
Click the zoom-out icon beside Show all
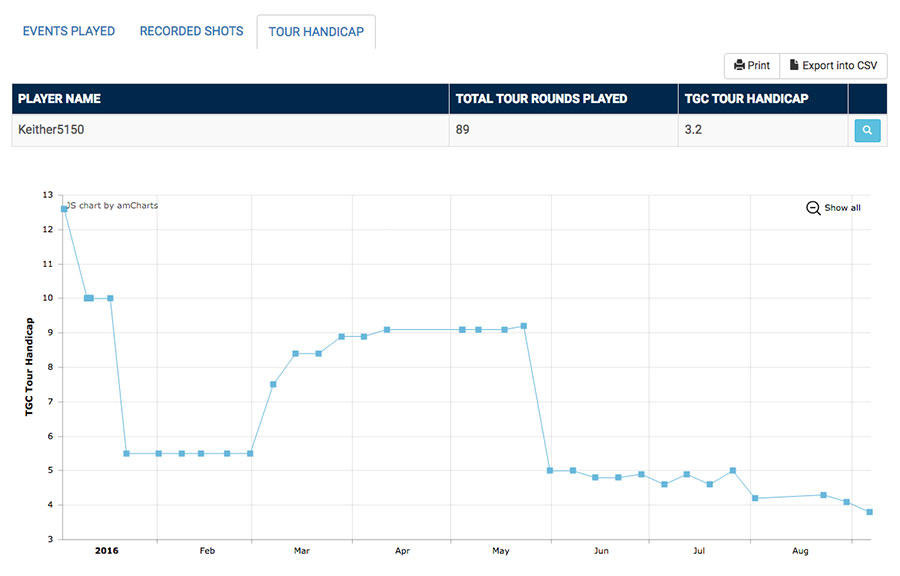[x=813, y=208]
